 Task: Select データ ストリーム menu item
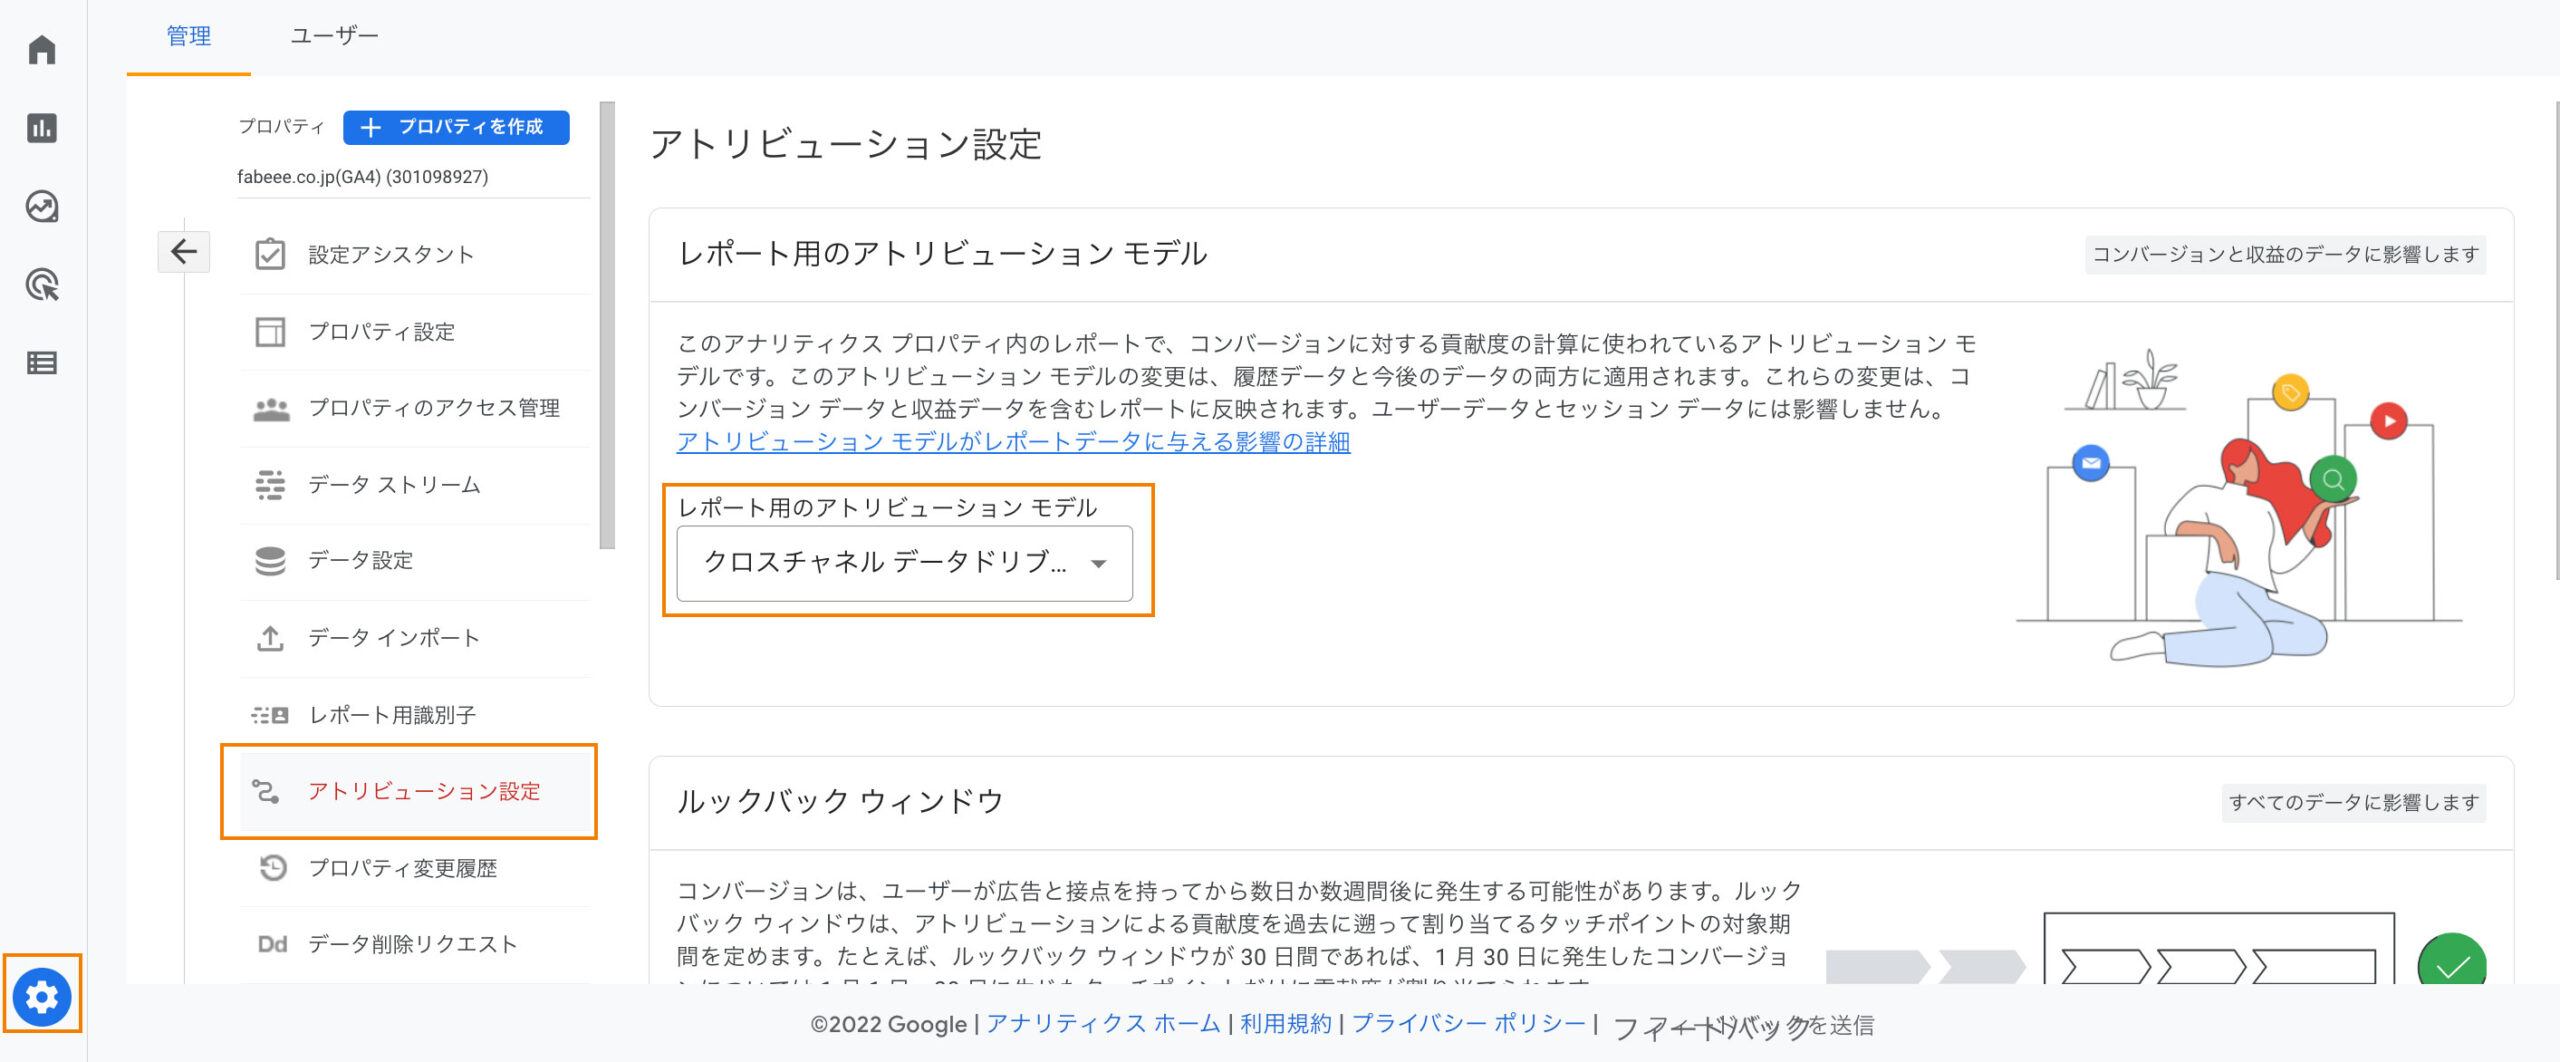[x=415, y=485]
